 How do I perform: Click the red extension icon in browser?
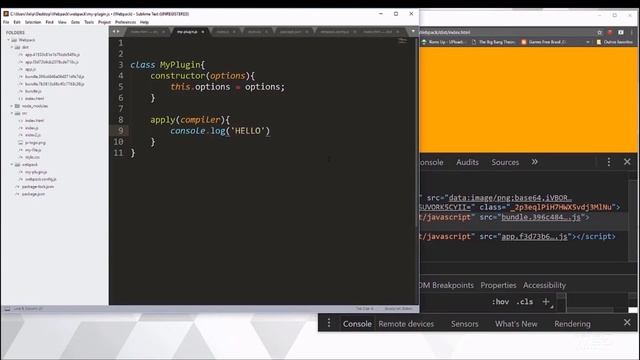[610, 32]
